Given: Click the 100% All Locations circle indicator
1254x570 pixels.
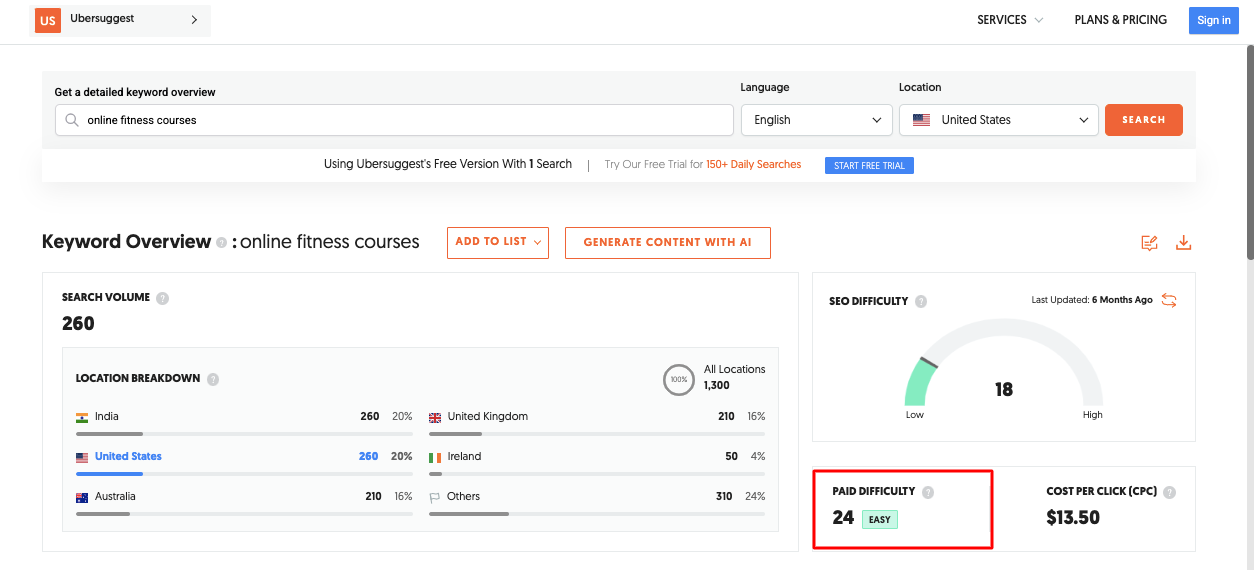Looking at the screenshot, I should point(679,379).
